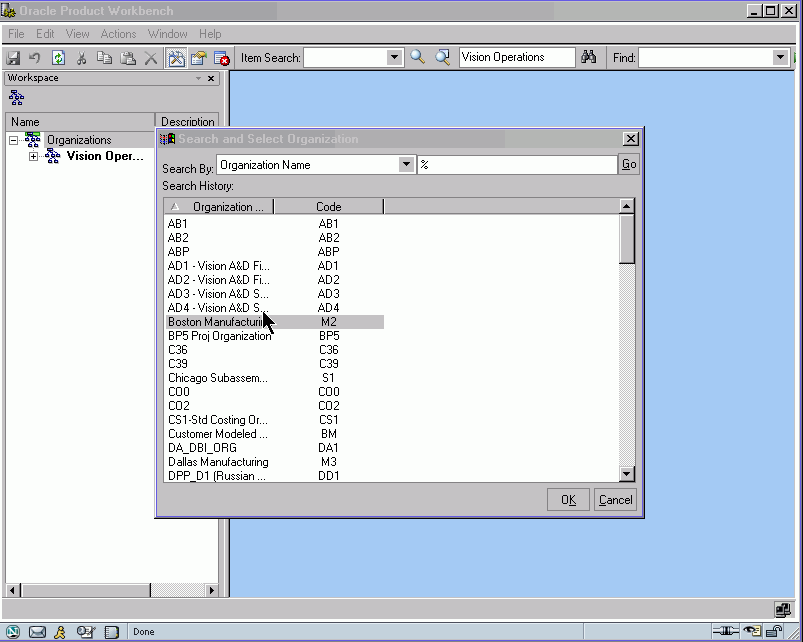Click the Go button in the search dialog

[629, 164]
